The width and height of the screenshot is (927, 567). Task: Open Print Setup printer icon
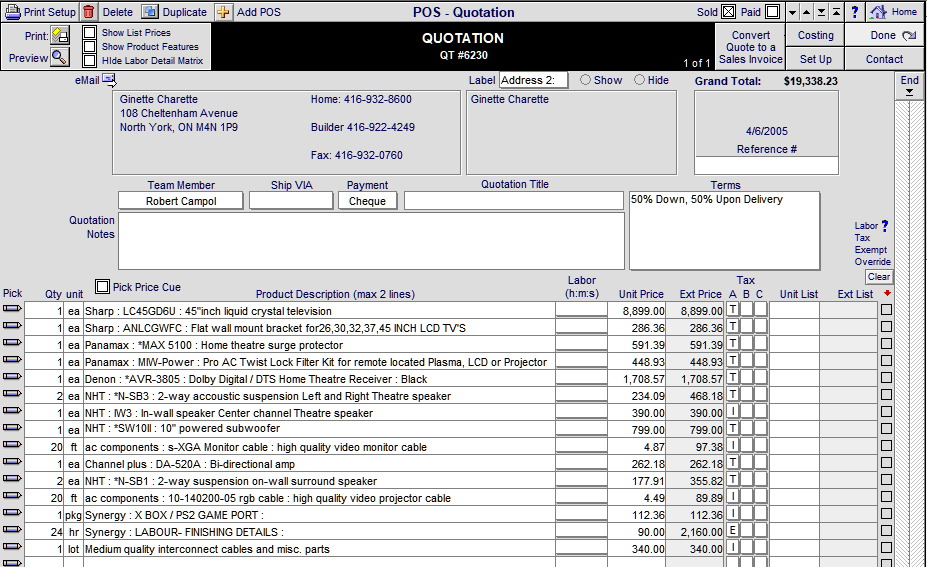12,12
